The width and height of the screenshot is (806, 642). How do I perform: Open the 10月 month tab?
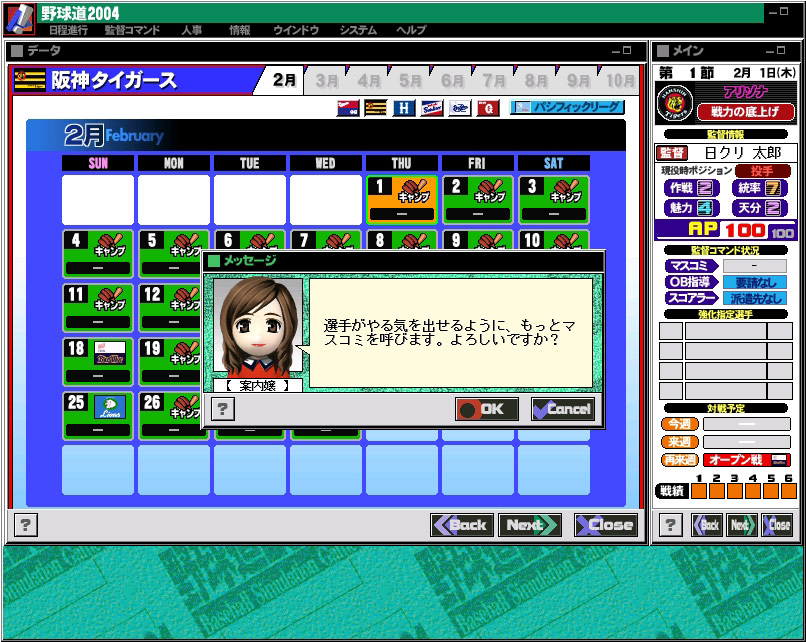pyautogui.click(x=619, y=81)
